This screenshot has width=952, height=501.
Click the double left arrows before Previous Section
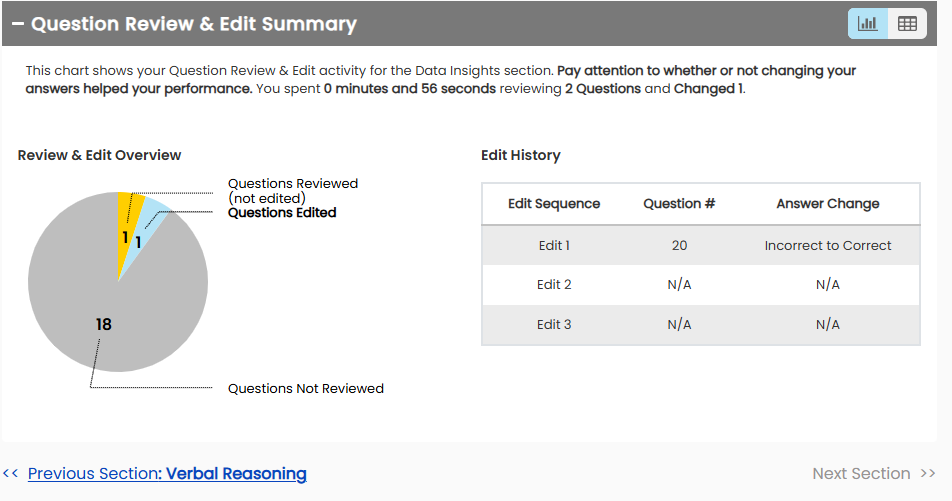pos(11,474)
